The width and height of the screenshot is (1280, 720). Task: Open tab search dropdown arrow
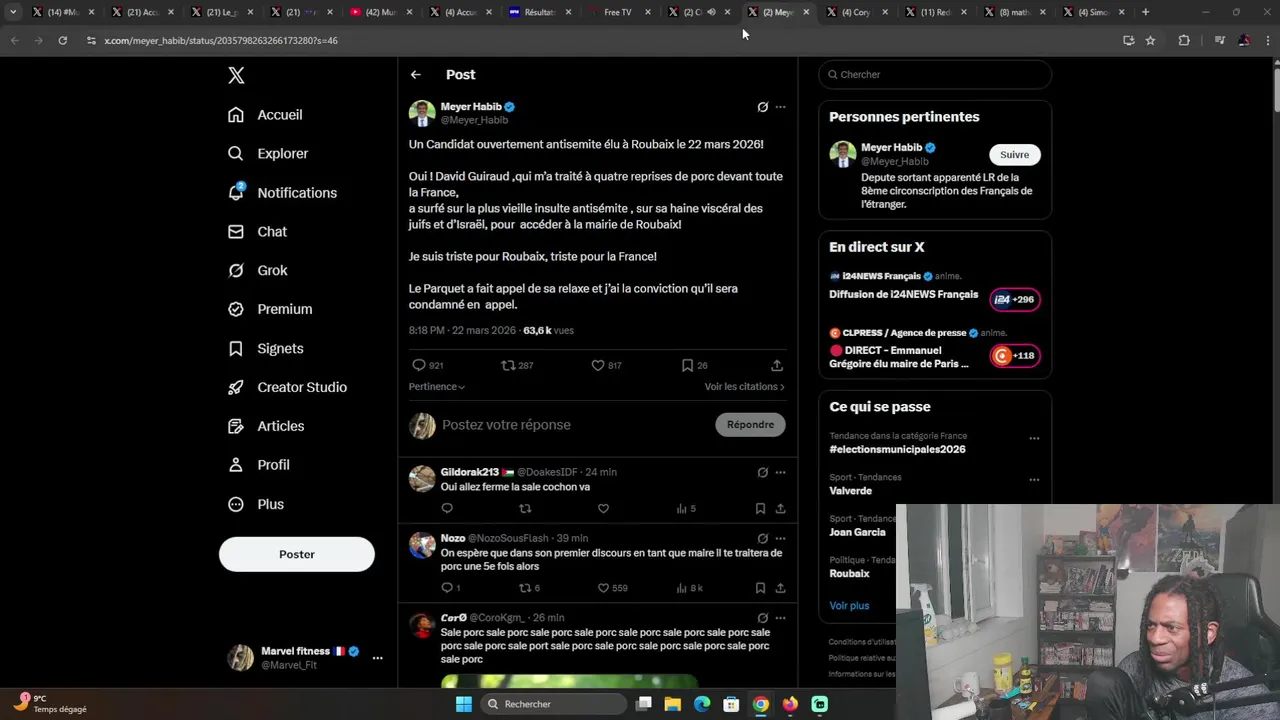(x=13, y=12)
